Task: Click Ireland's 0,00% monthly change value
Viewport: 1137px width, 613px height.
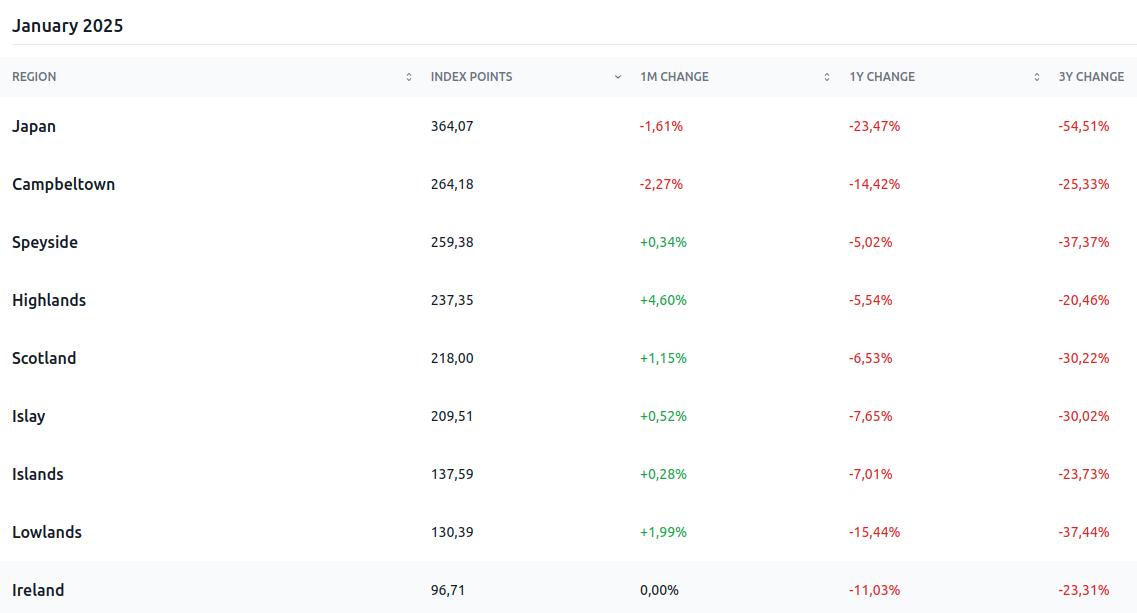Action: [659, 590]
